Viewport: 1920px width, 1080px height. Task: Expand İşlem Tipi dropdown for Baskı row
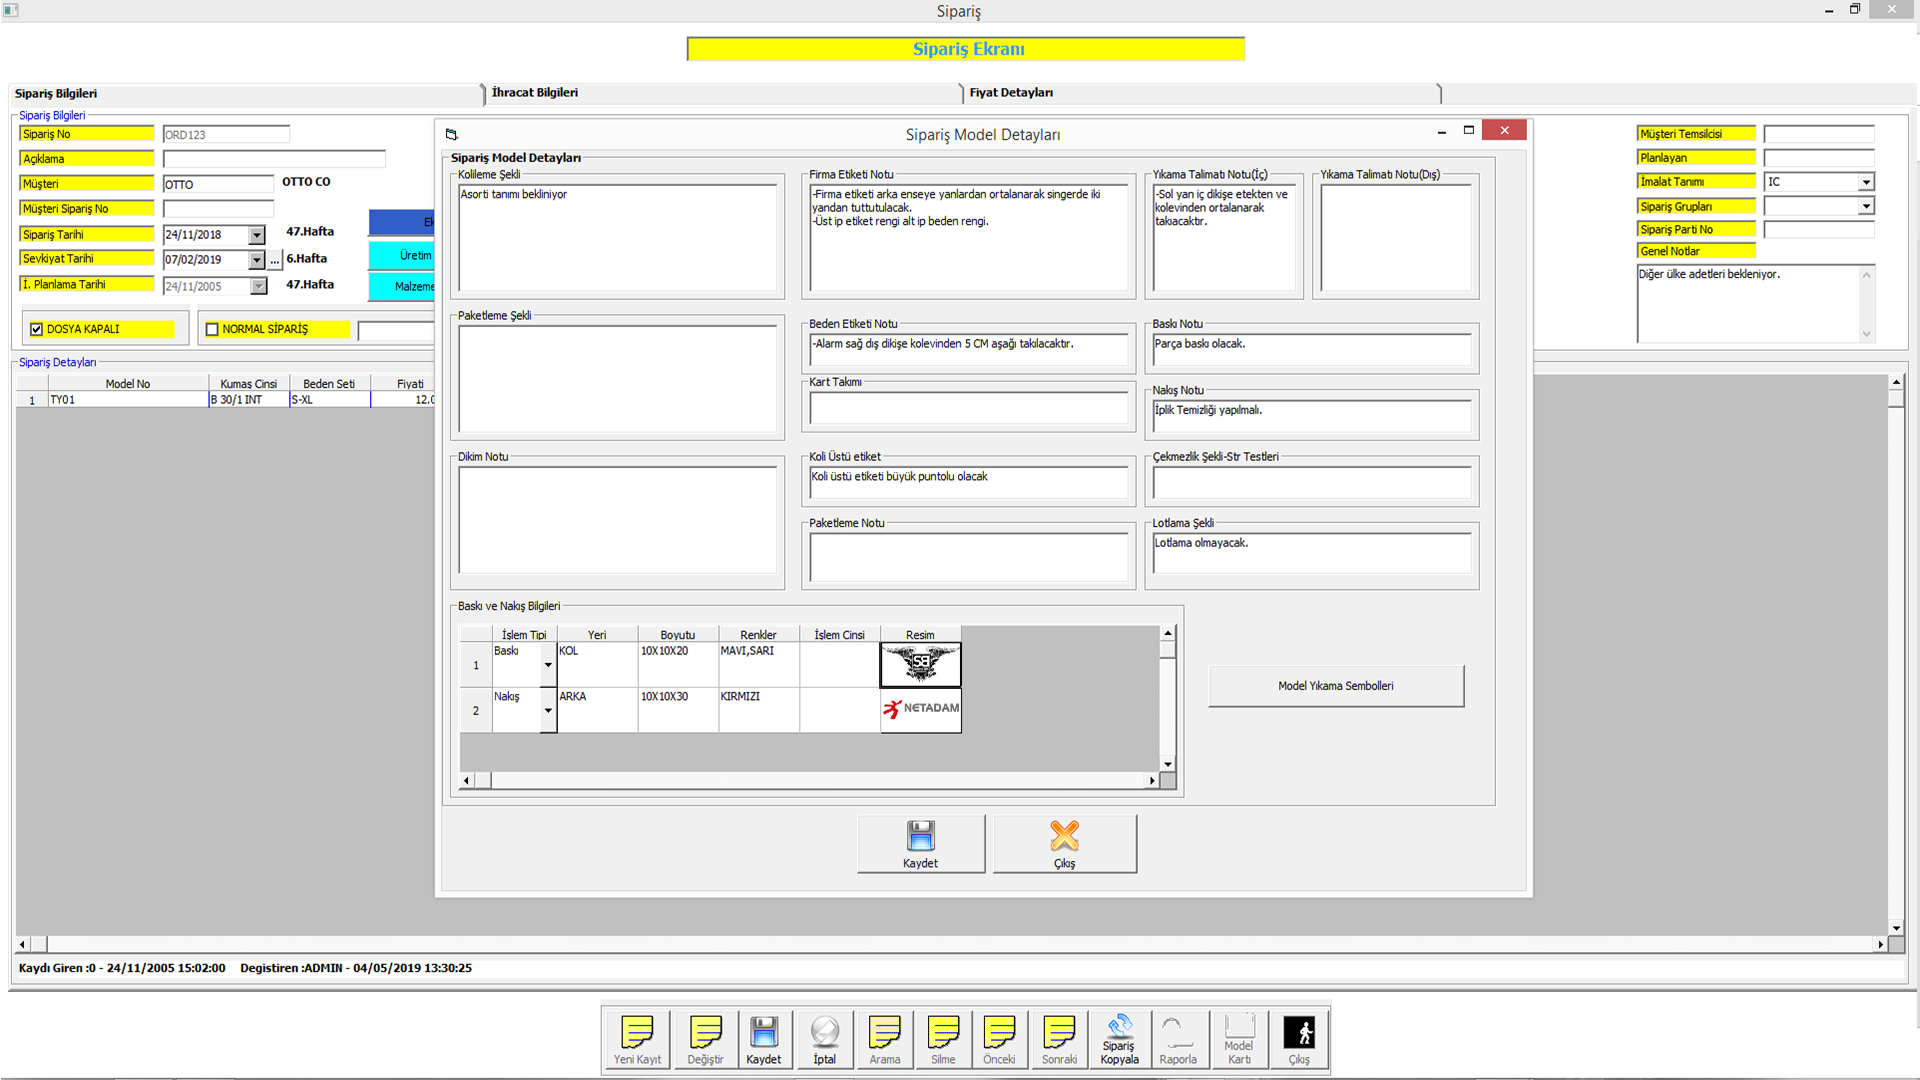point(548,665)
